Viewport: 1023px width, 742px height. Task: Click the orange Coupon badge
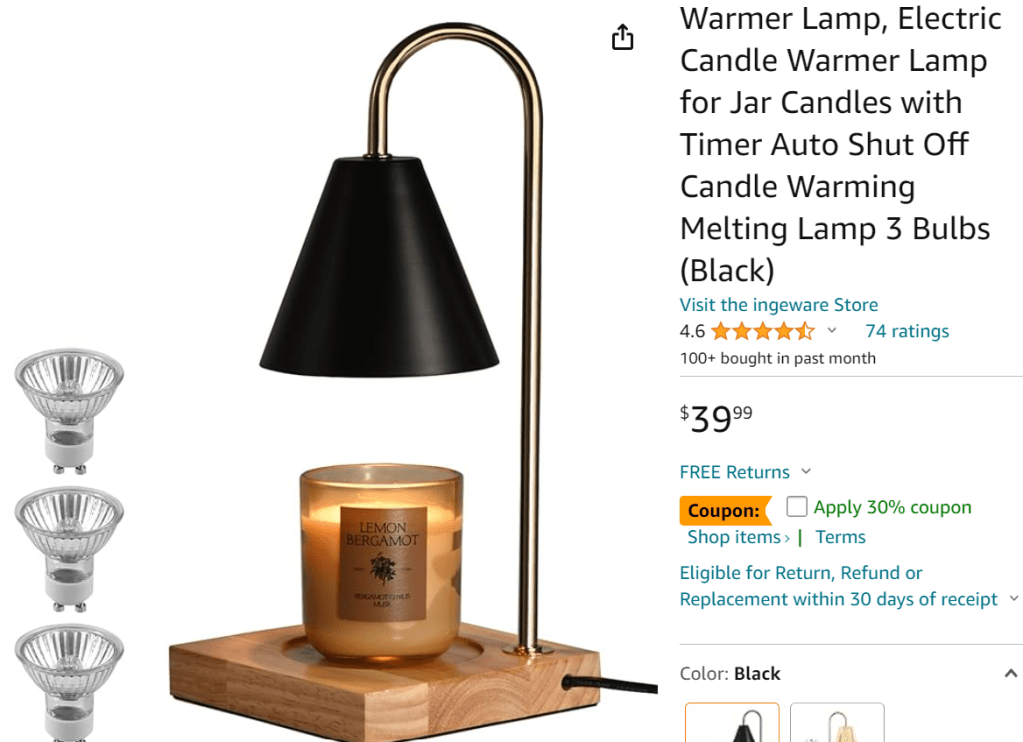pos(725,510)
